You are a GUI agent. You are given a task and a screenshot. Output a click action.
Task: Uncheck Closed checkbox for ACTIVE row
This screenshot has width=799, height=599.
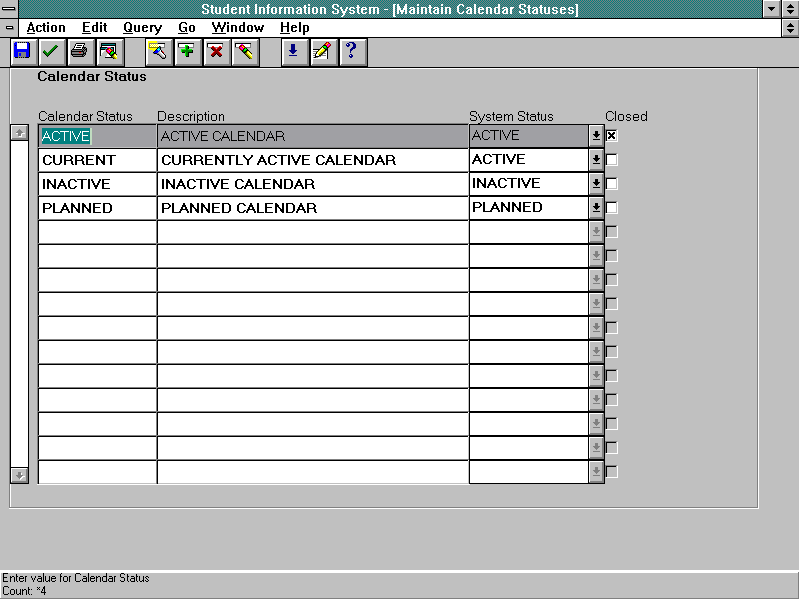(x=612, y=136)
